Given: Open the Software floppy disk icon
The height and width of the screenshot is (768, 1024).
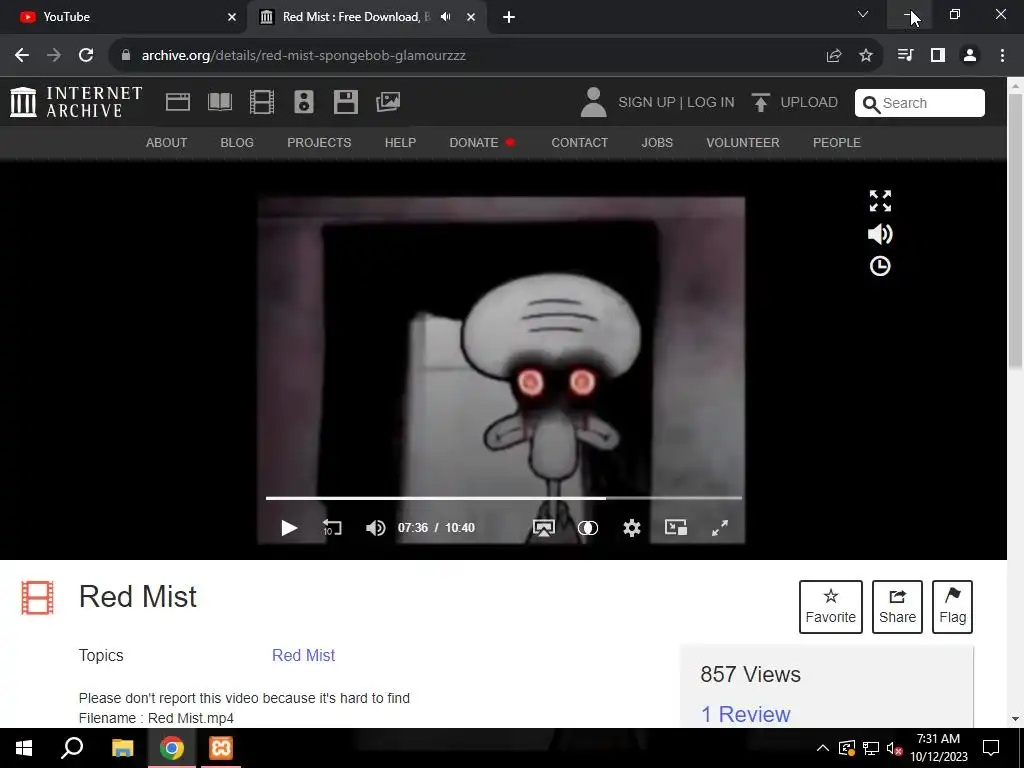Looking at the screenshot, I should click(x=345, y=102).
